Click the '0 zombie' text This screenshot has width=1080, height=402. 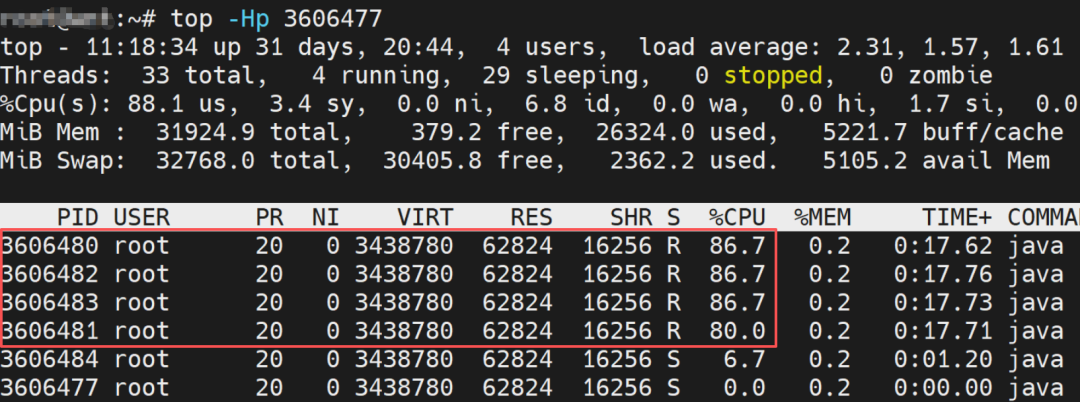pos(935,76)
